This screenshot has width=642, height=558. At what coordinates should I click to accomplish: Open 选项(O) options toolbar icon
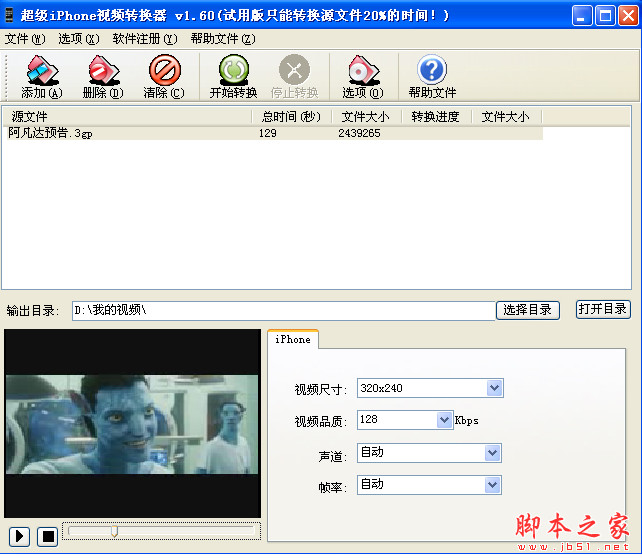(x=363, y=77)
